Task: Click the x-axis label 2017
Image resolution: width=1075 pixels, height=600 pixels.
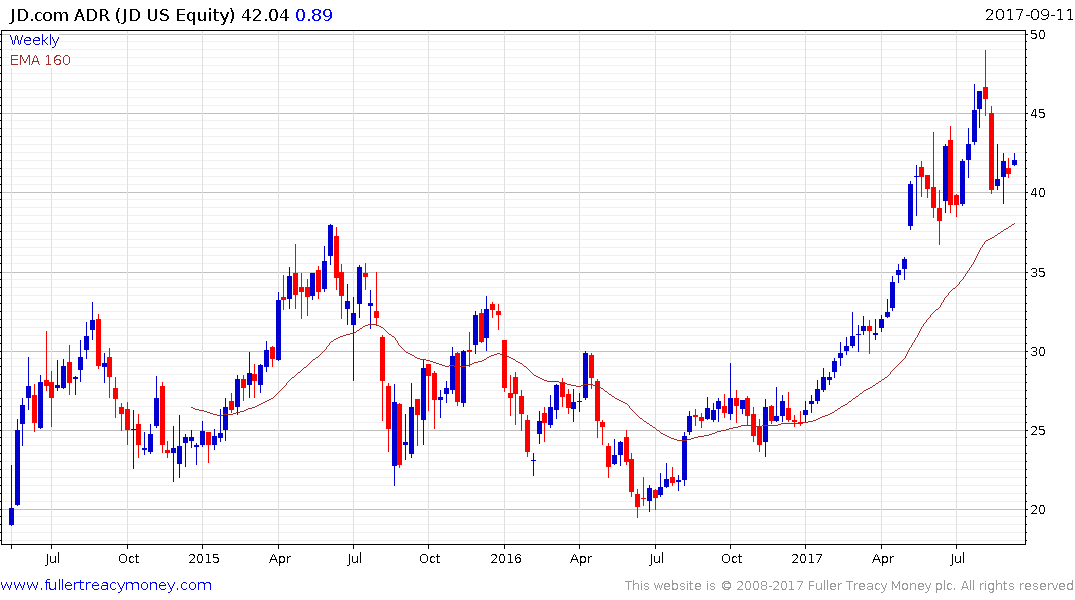Action: 806,558
